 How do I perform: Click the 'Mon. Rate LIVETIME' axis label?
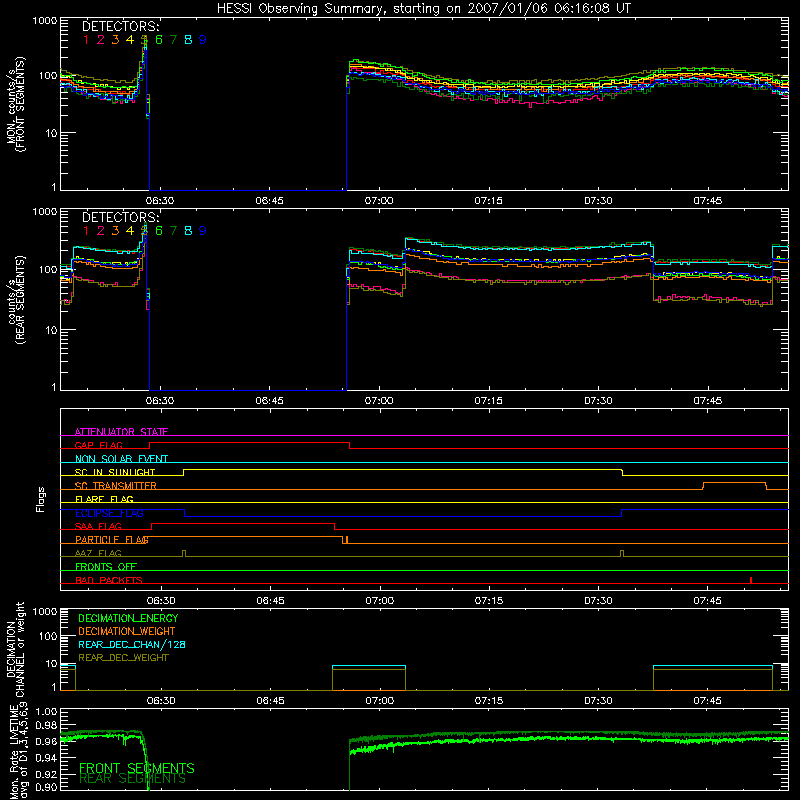(14, 750)
